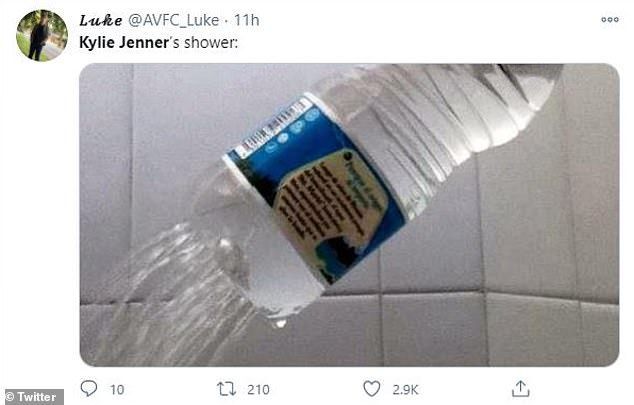Open Luke's profile picture avatar
Screen dimensions: 634x405
(x=41, y=36)
